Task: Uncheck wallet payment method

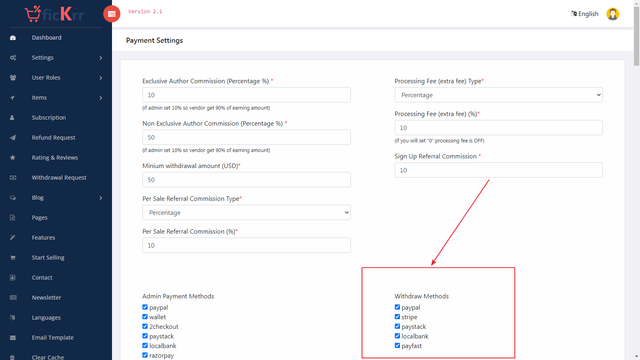Action: pyautogui.click(x=145, y=317)
